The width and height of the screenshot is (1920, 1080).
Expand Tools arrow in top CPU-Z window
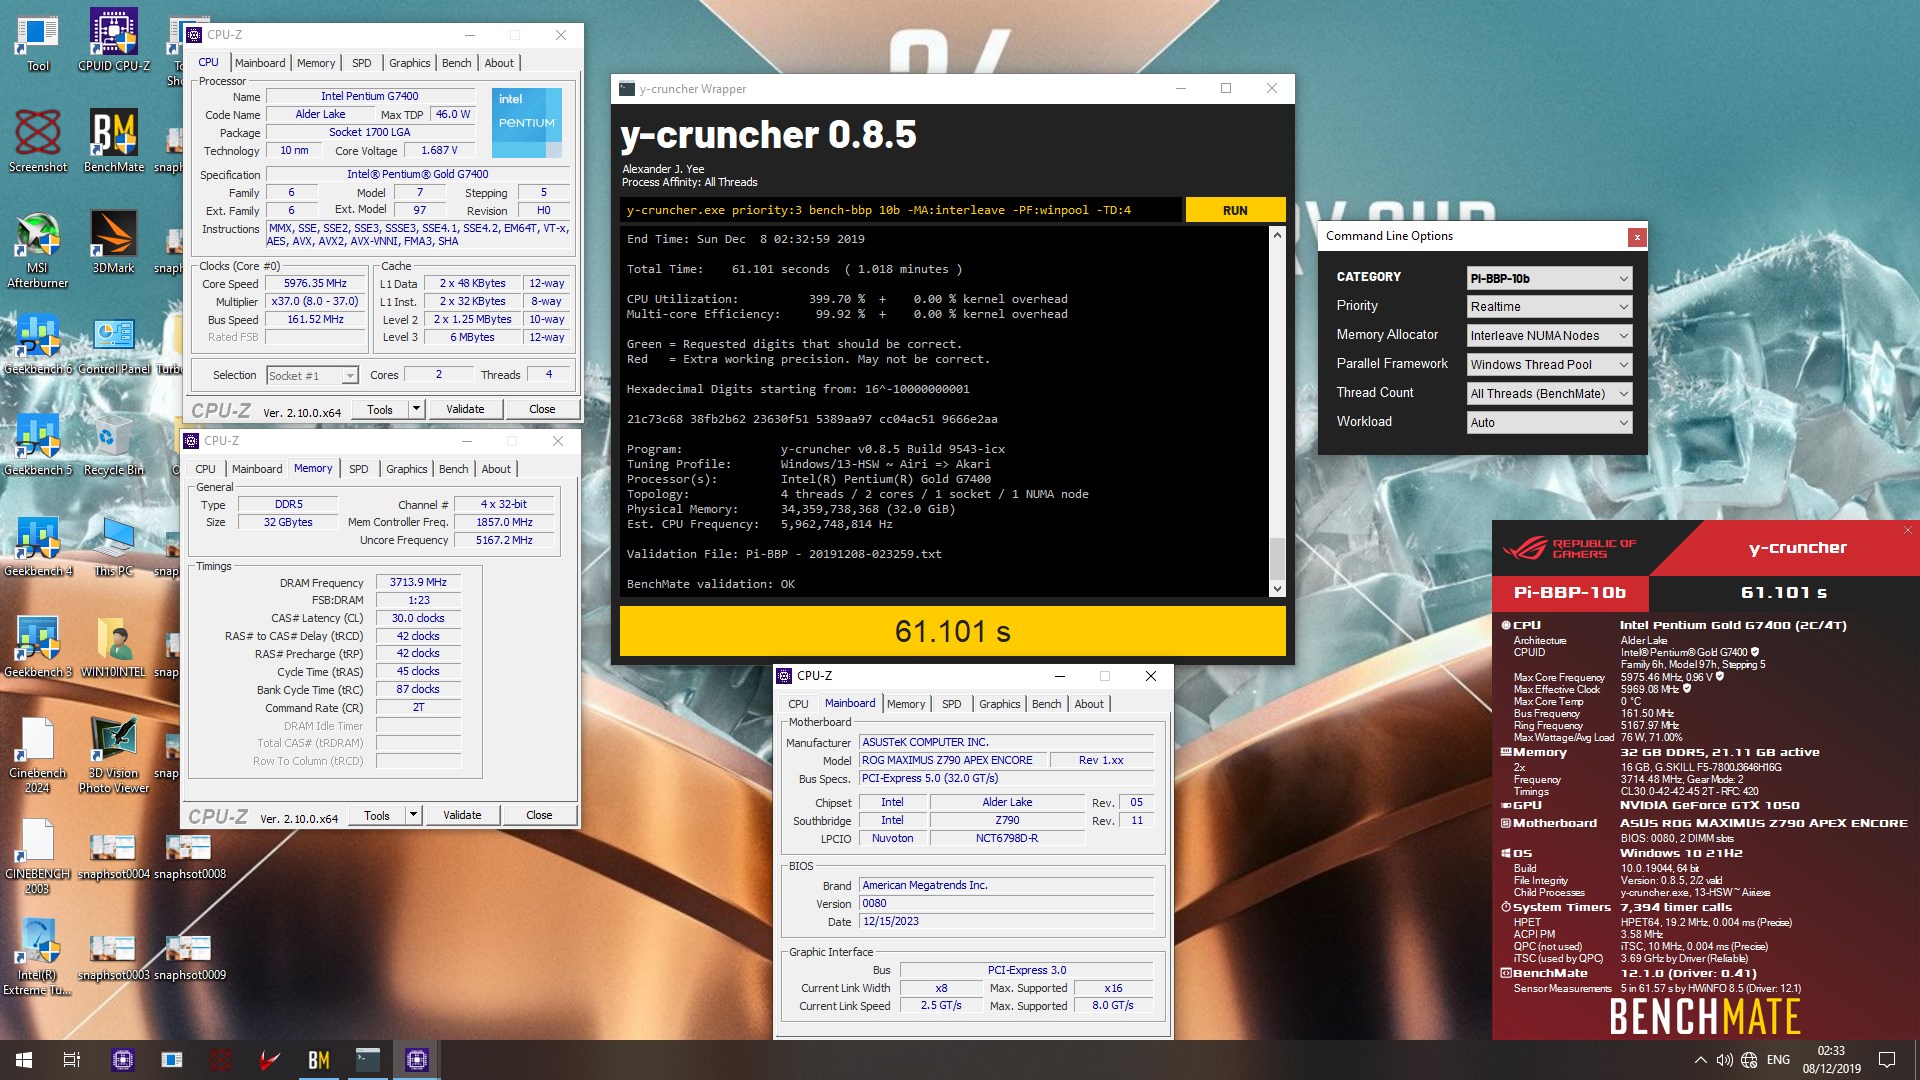(x=416, y=409)
